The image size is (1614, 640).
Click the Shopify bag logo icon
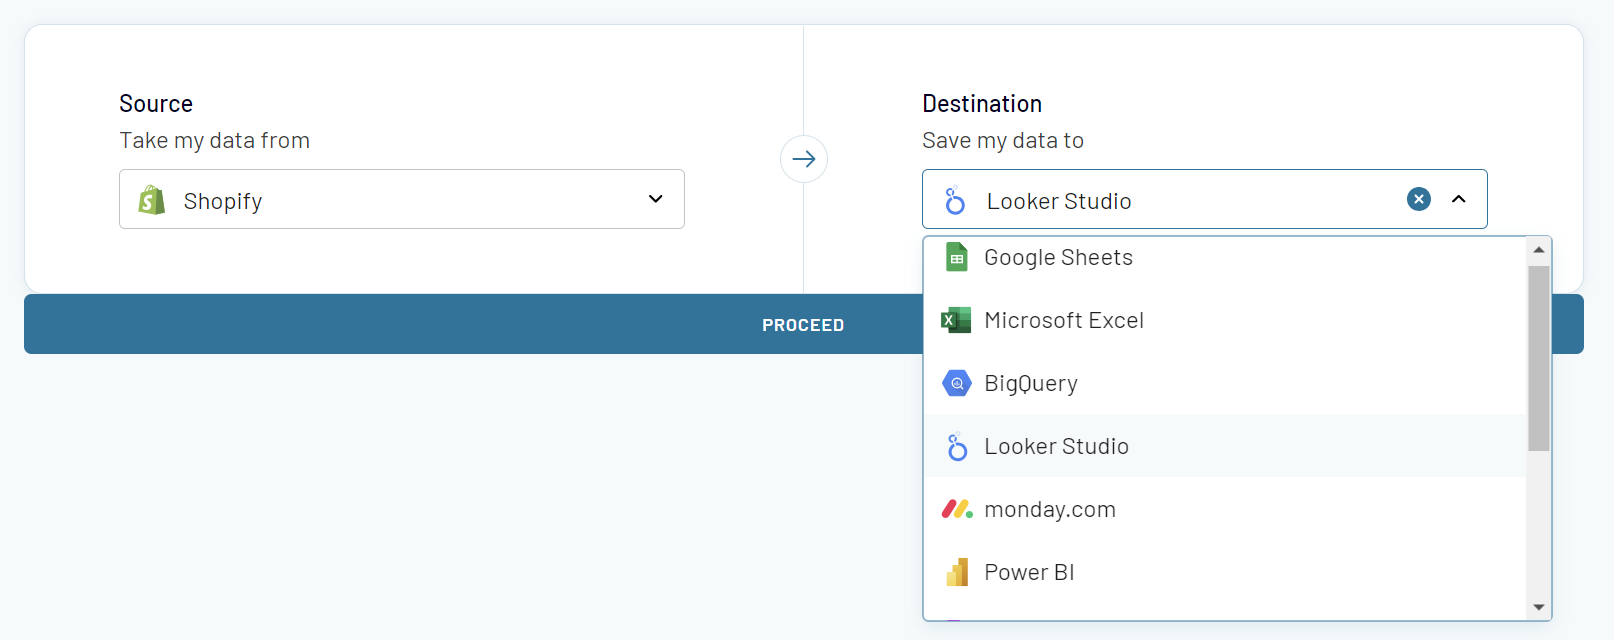(152, 200)
